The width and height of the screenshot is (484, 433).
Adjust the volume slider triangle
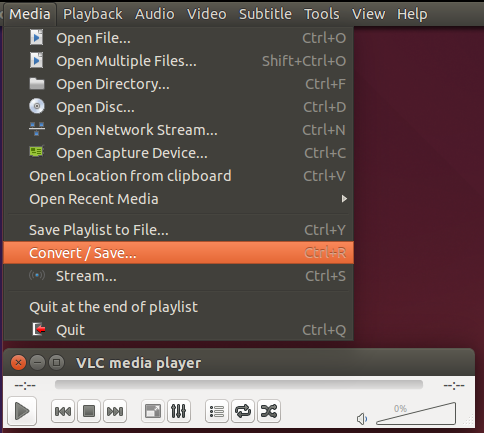click(416, 414)
